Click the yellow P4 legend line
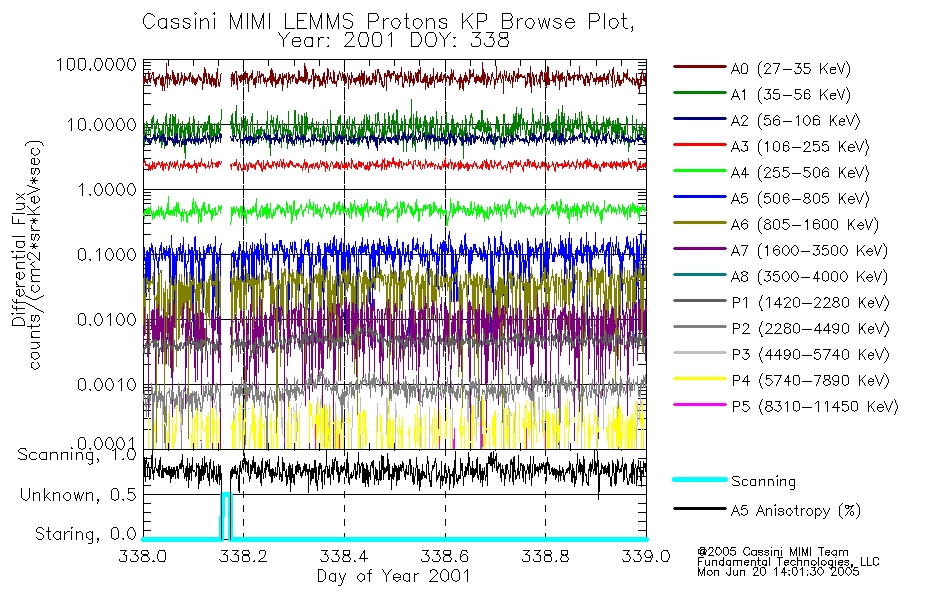Viewport: 950px width, 600px height. [x=699, y=378]
